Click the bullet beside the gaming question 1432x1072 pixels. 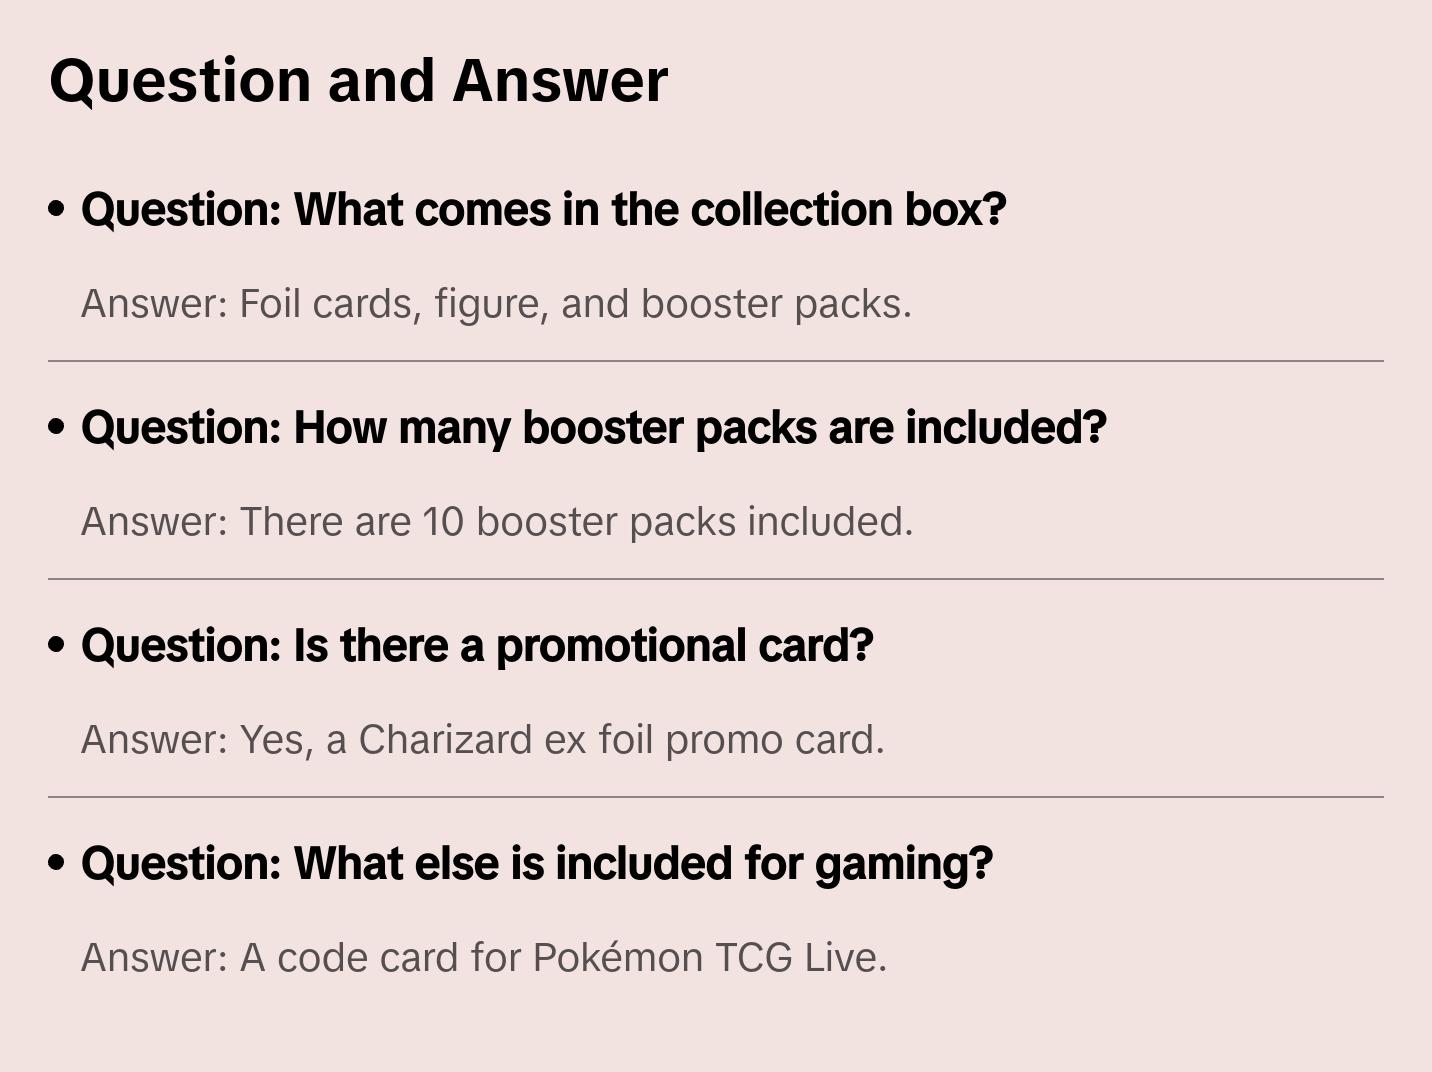[x=57, y=863]
